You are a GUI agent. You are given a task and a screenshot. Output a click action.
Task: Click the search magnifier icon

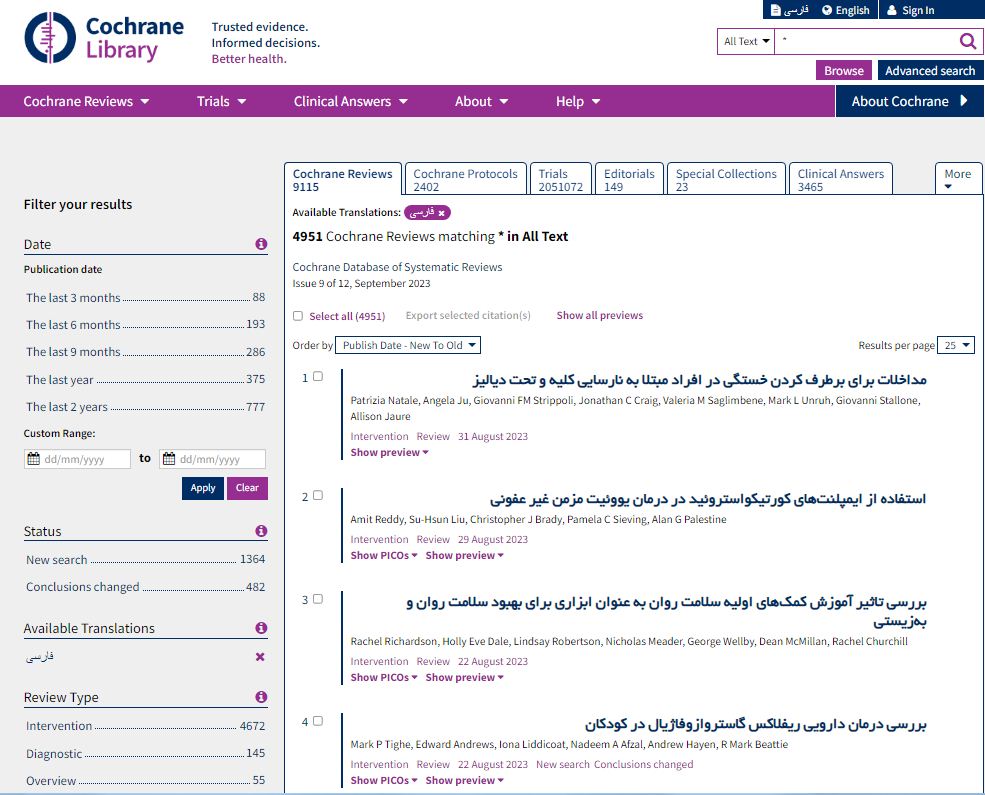967,41
